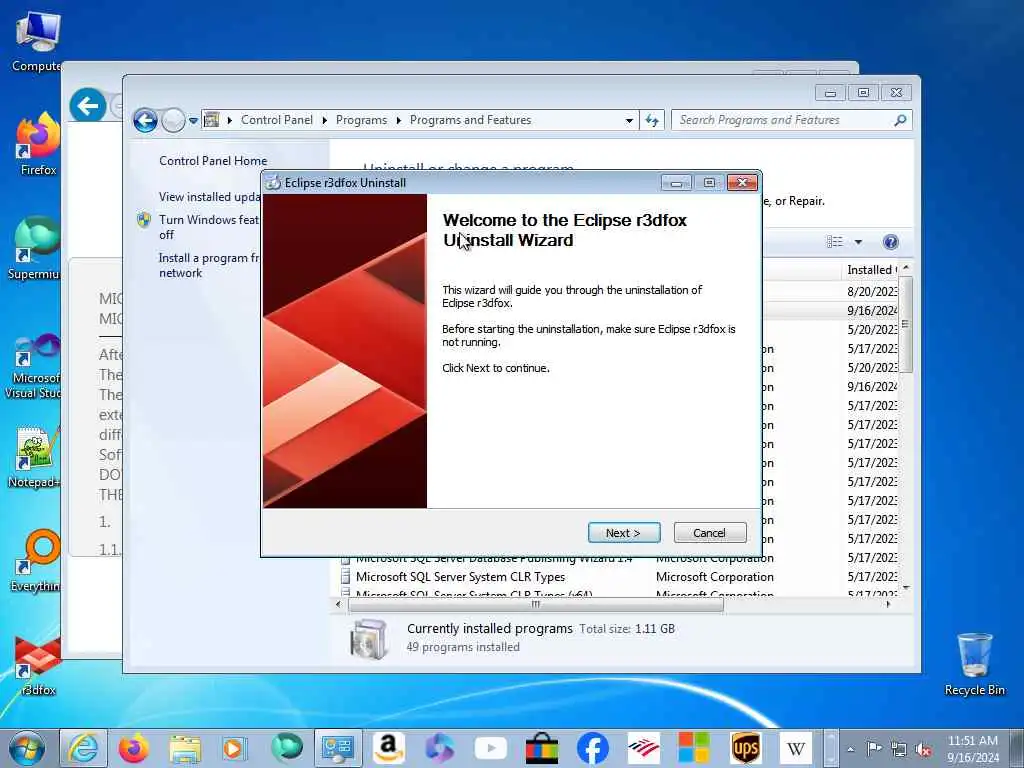
Task: Switch to Control Panel taskbar button
Action: pyautogui.click(x=338, y=748)
